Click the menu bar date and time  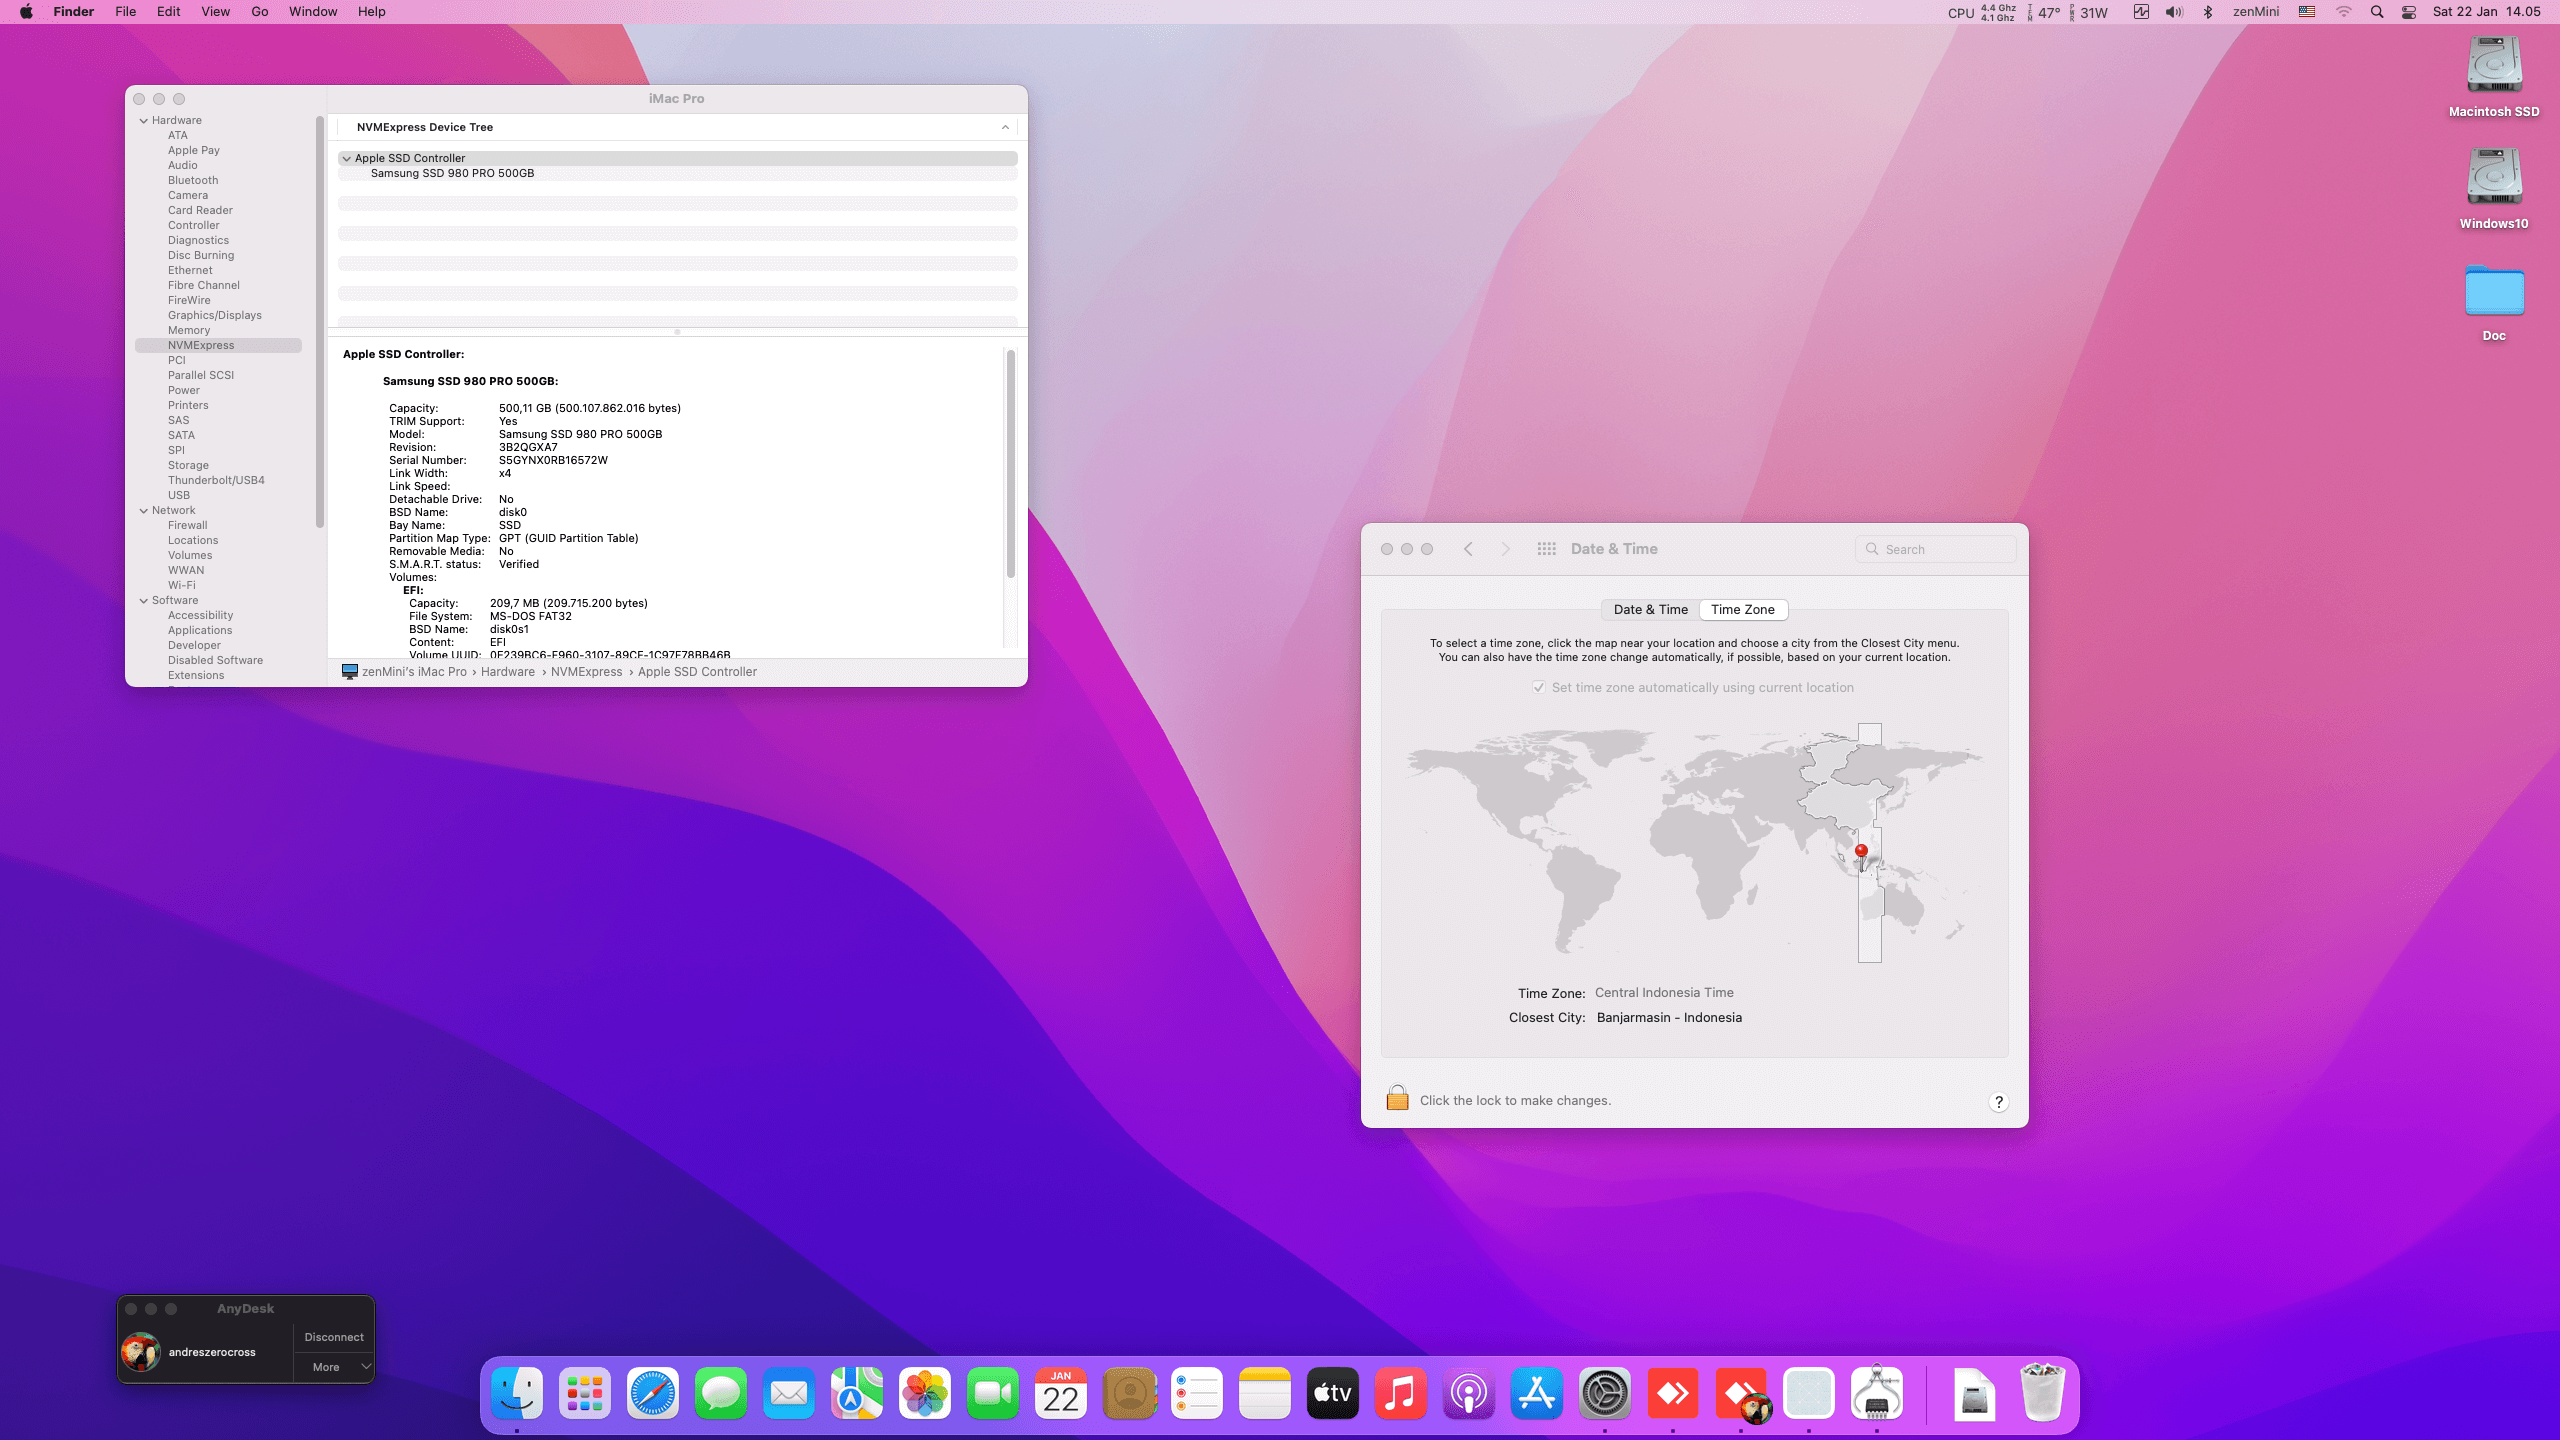point(2487,12)
